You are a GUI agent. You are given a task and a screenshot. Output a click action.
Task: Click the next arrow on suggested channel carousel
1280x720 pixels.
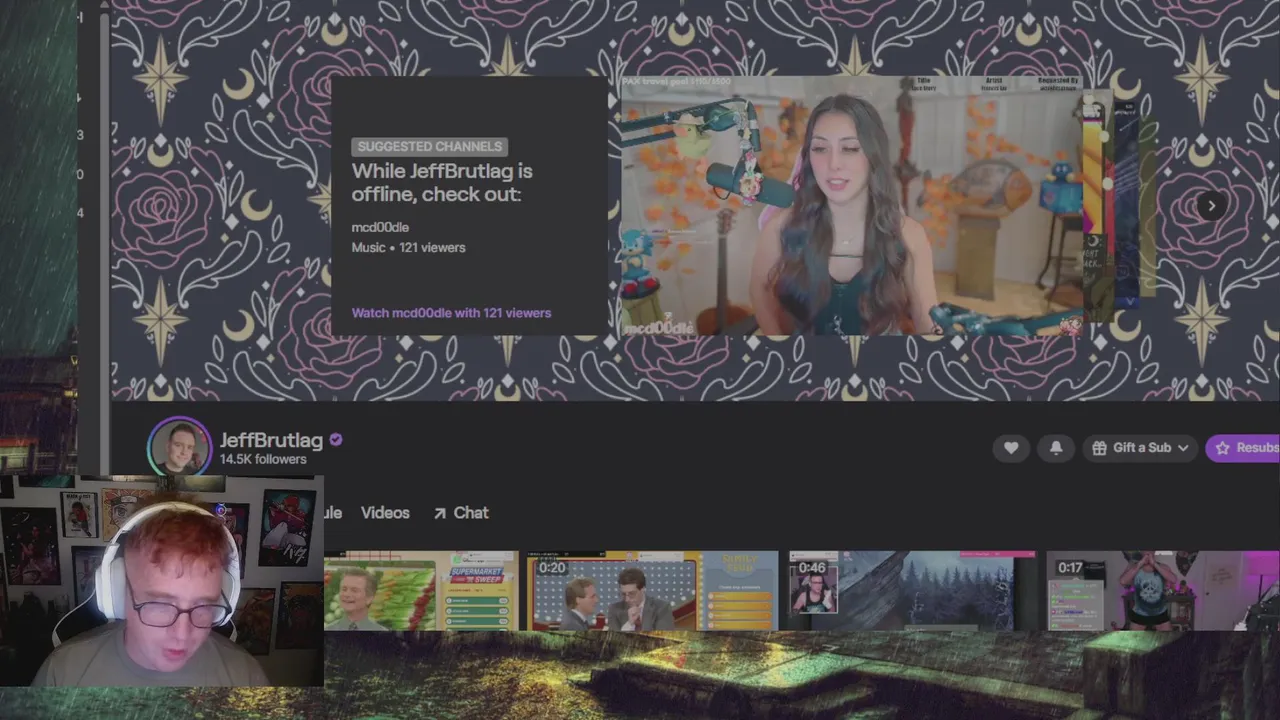[1211, 206]
